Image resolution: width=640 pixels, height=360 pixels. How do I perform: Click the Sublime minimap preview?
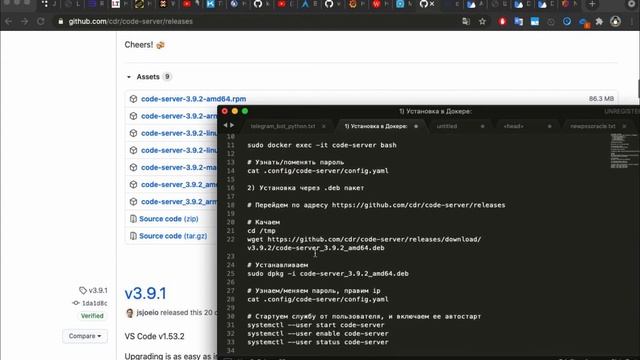624,151
